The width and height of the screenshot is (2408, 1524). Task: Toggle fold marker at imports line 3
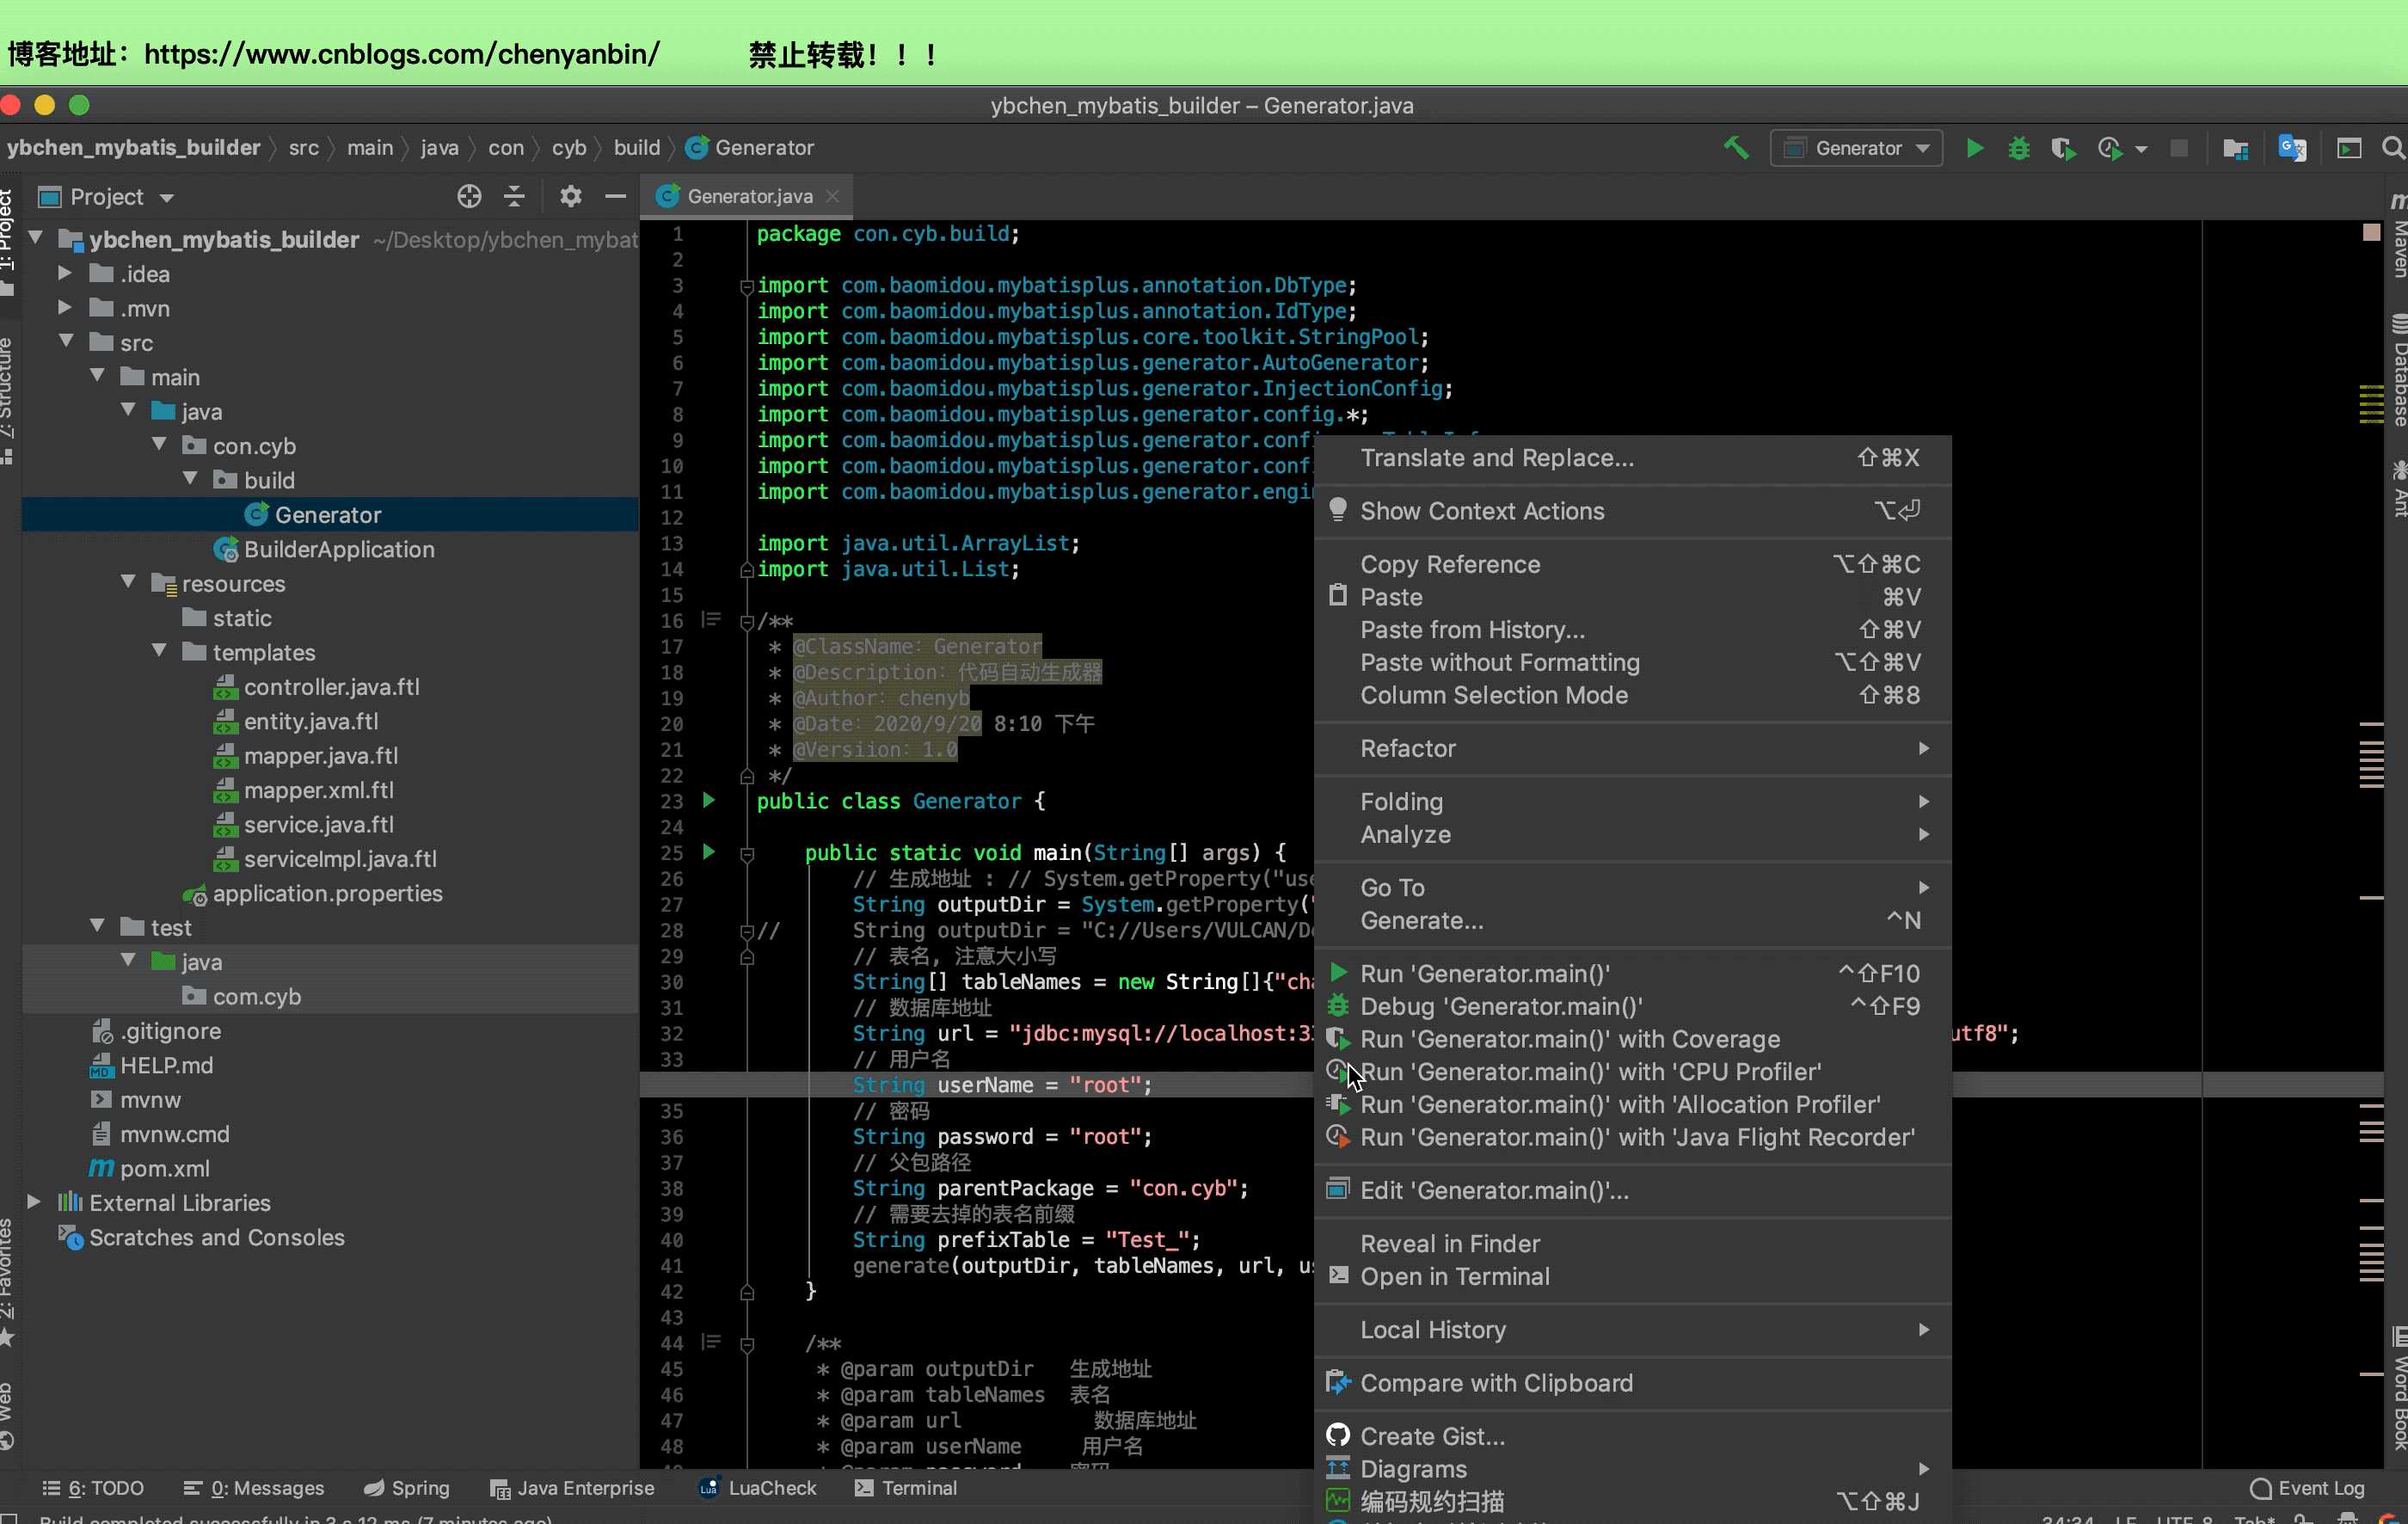pyautogui.click(x=746, y=286)
